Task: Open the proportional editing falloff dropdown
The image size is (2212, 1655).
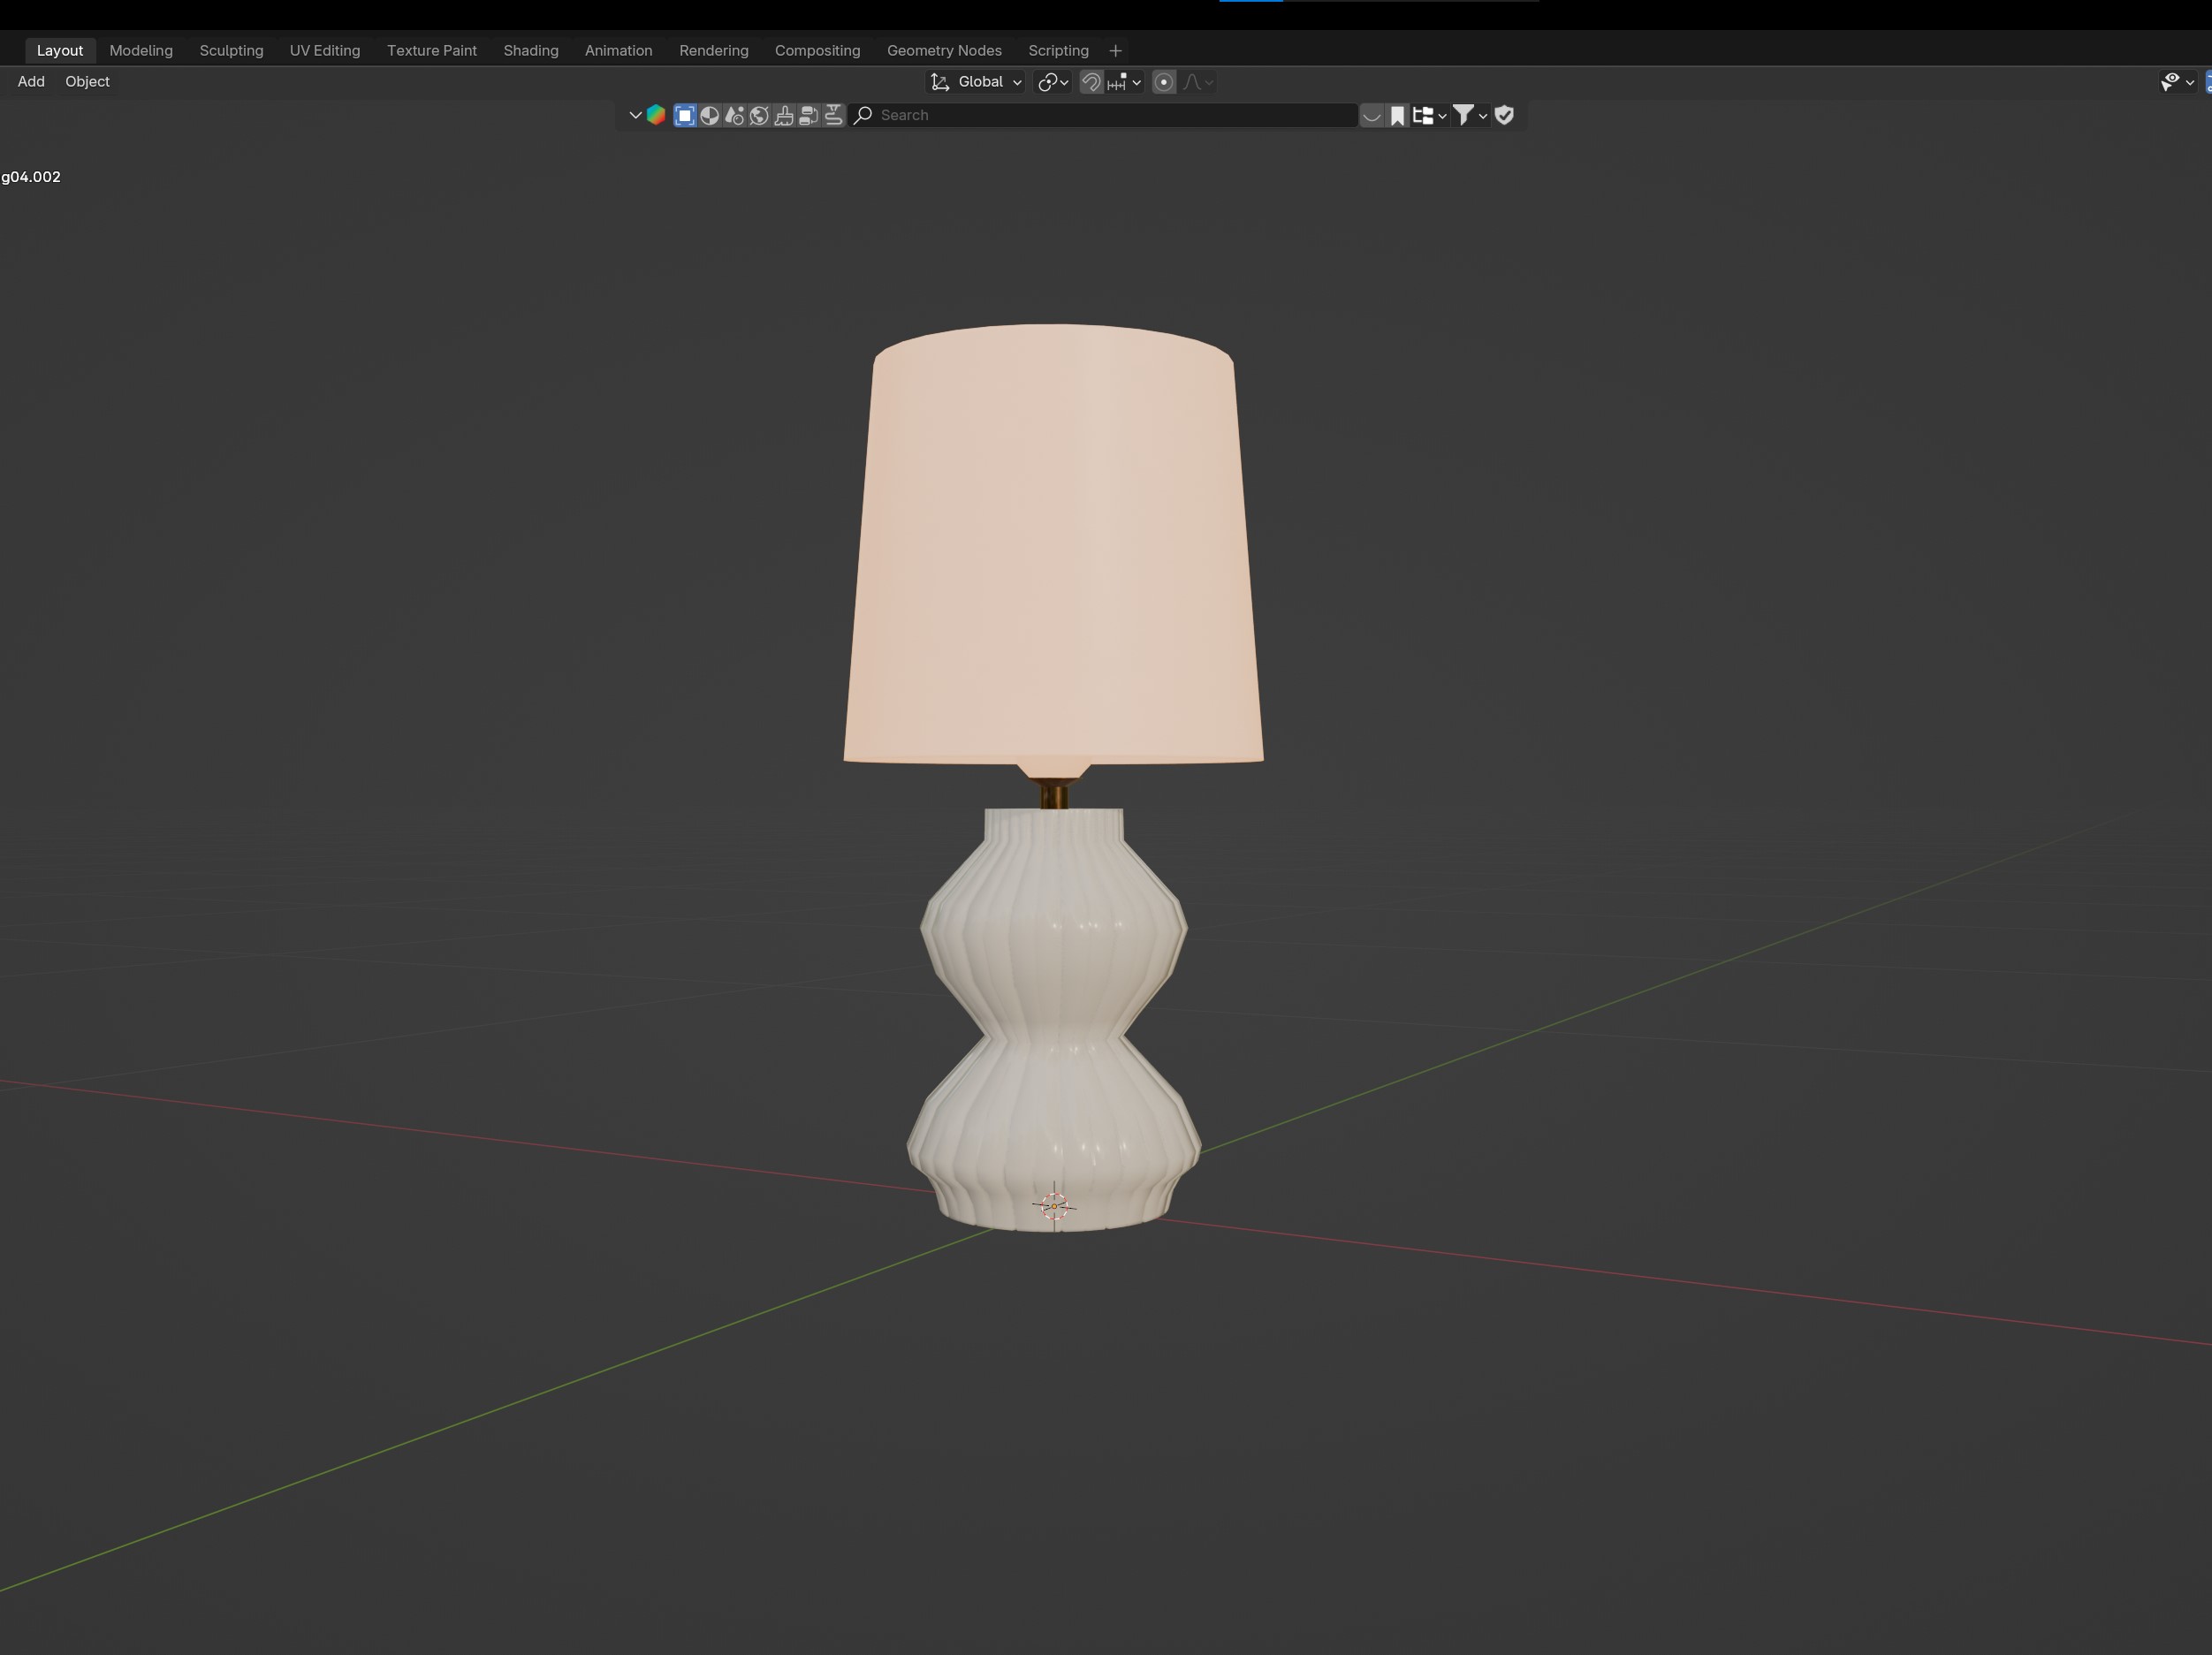Action: tap(1198, 82)
